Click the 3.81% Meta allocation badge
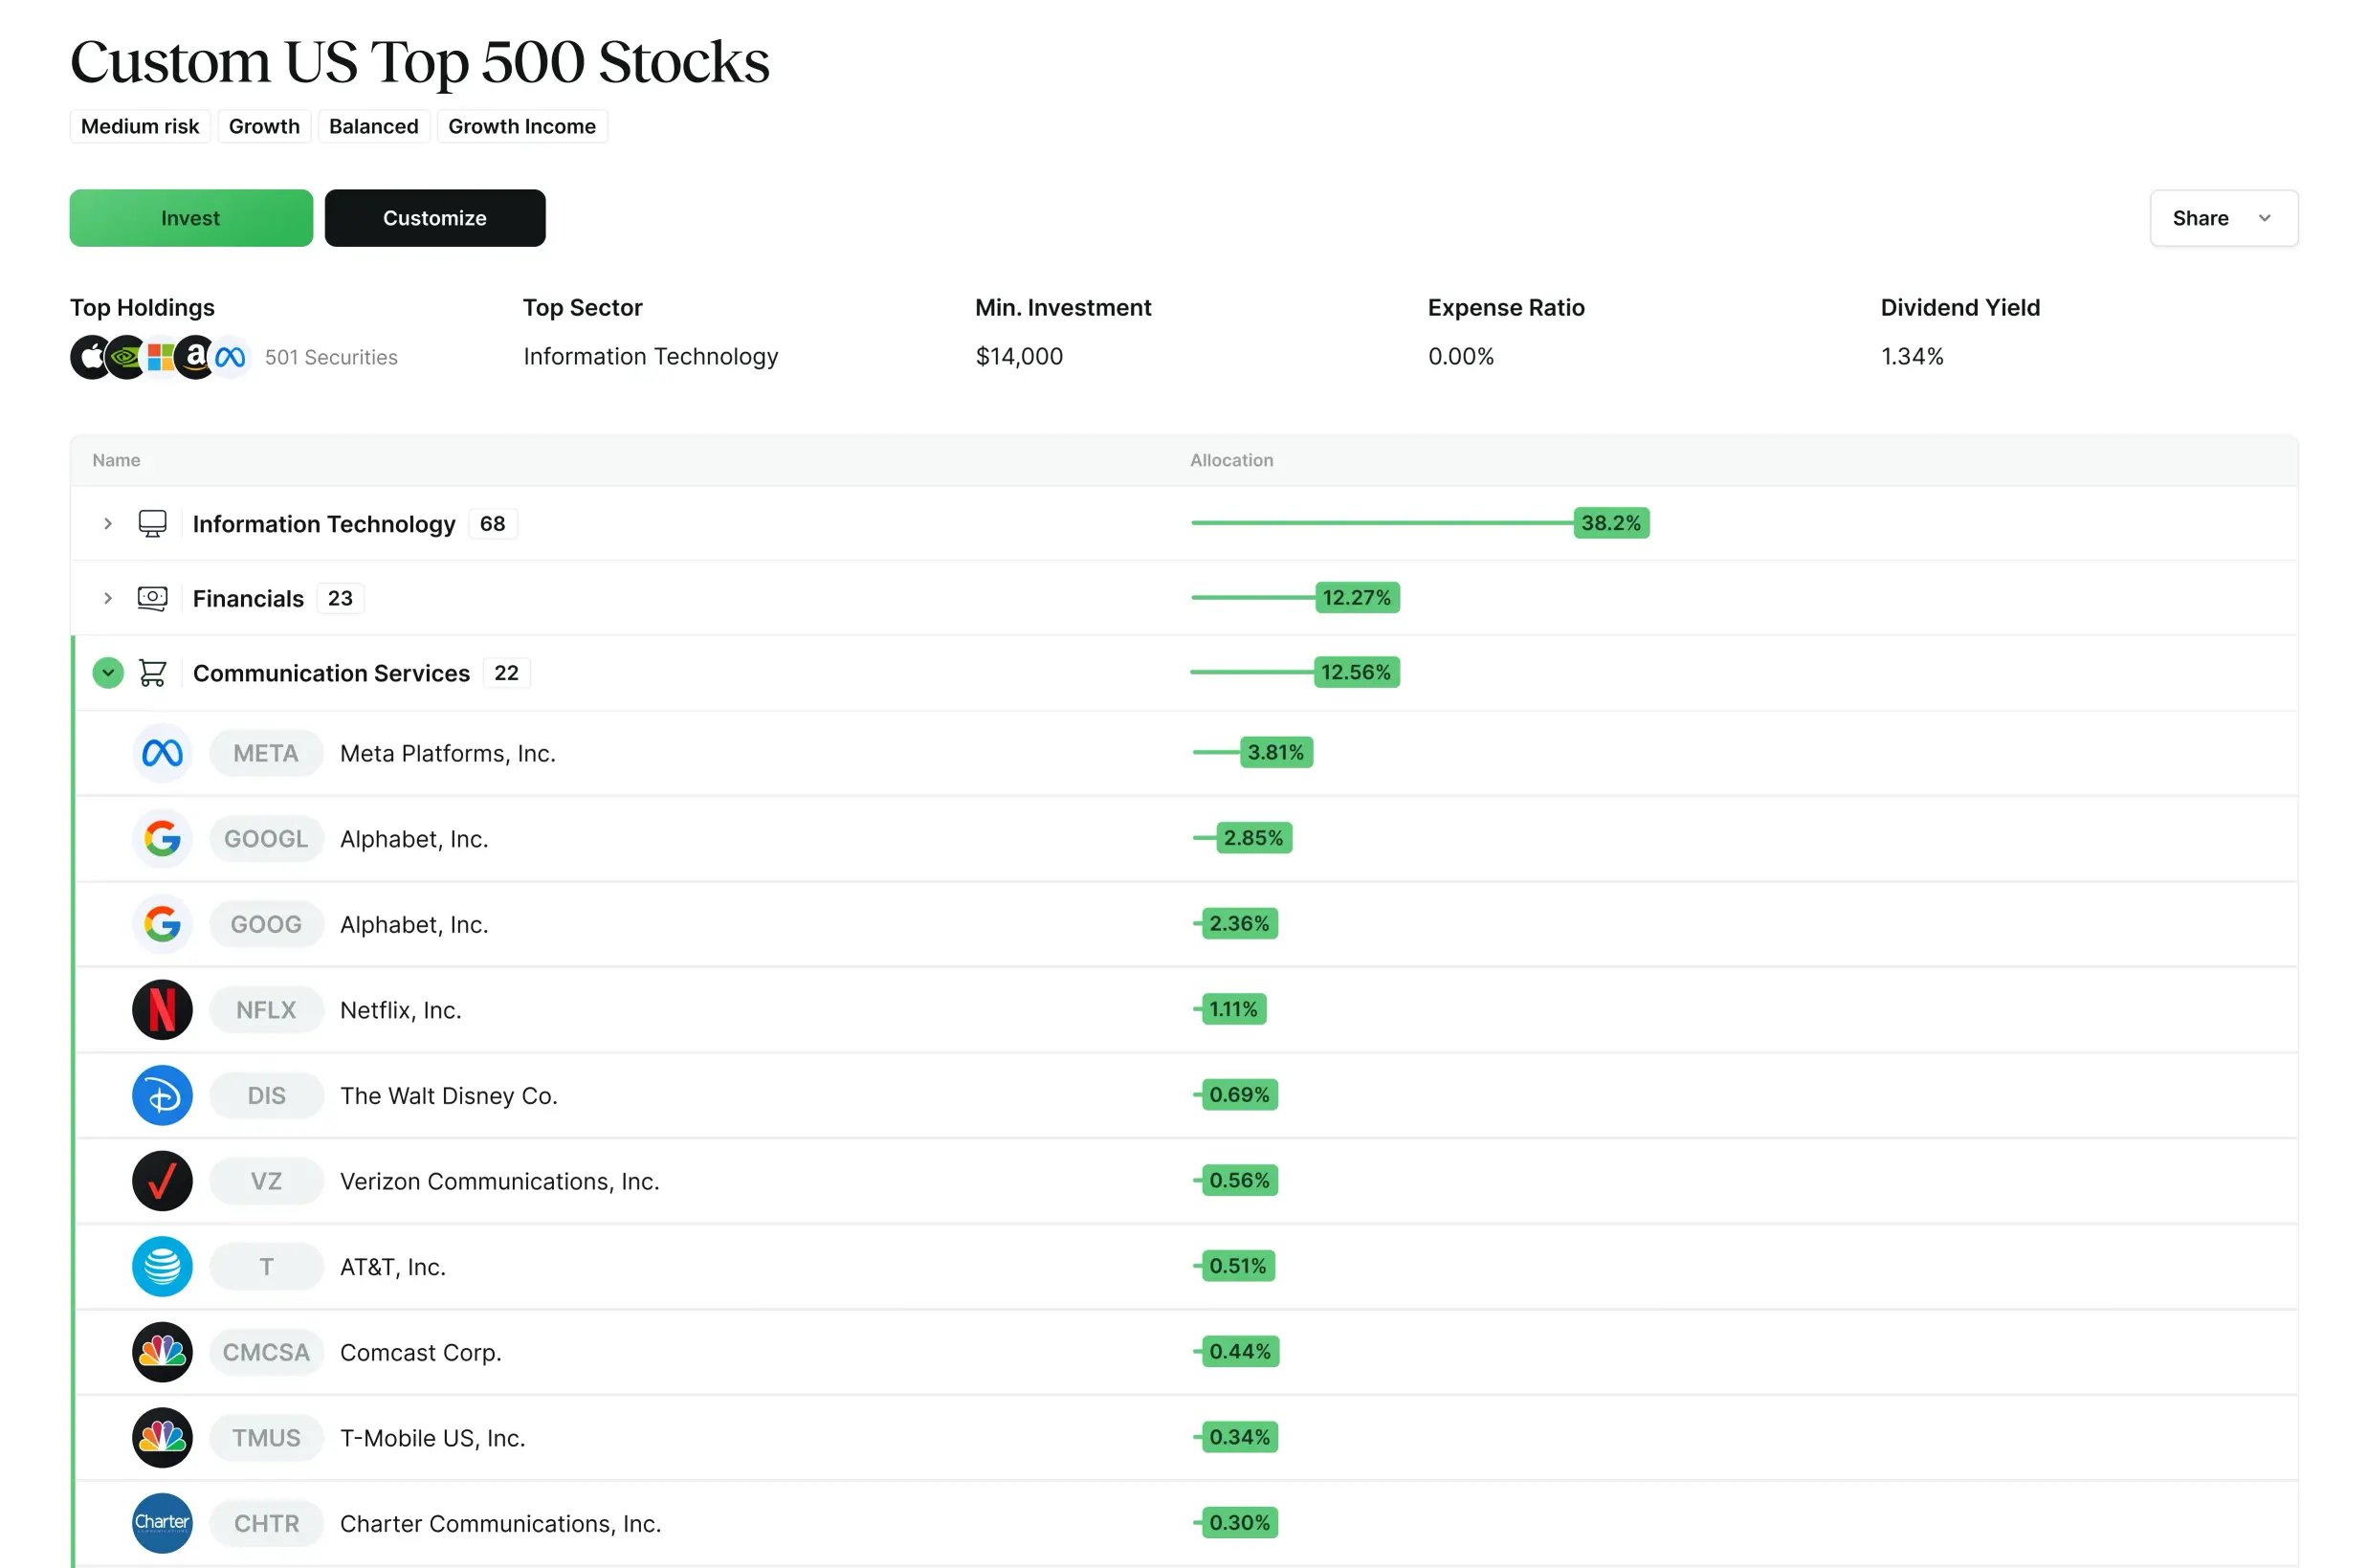The width and height of the screenshot is (2368, 1568). click(1276, 752)
